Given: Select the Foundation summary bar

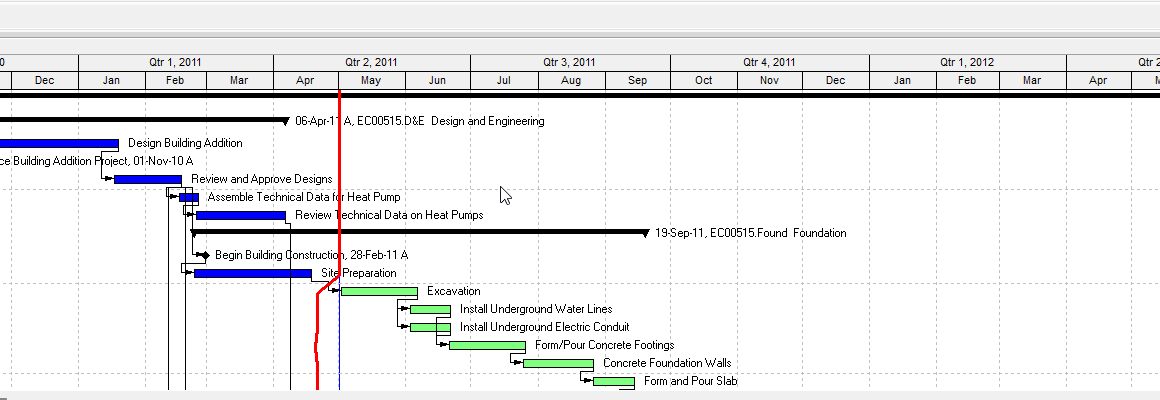Looking at the screenshot, I should (420, 232).
